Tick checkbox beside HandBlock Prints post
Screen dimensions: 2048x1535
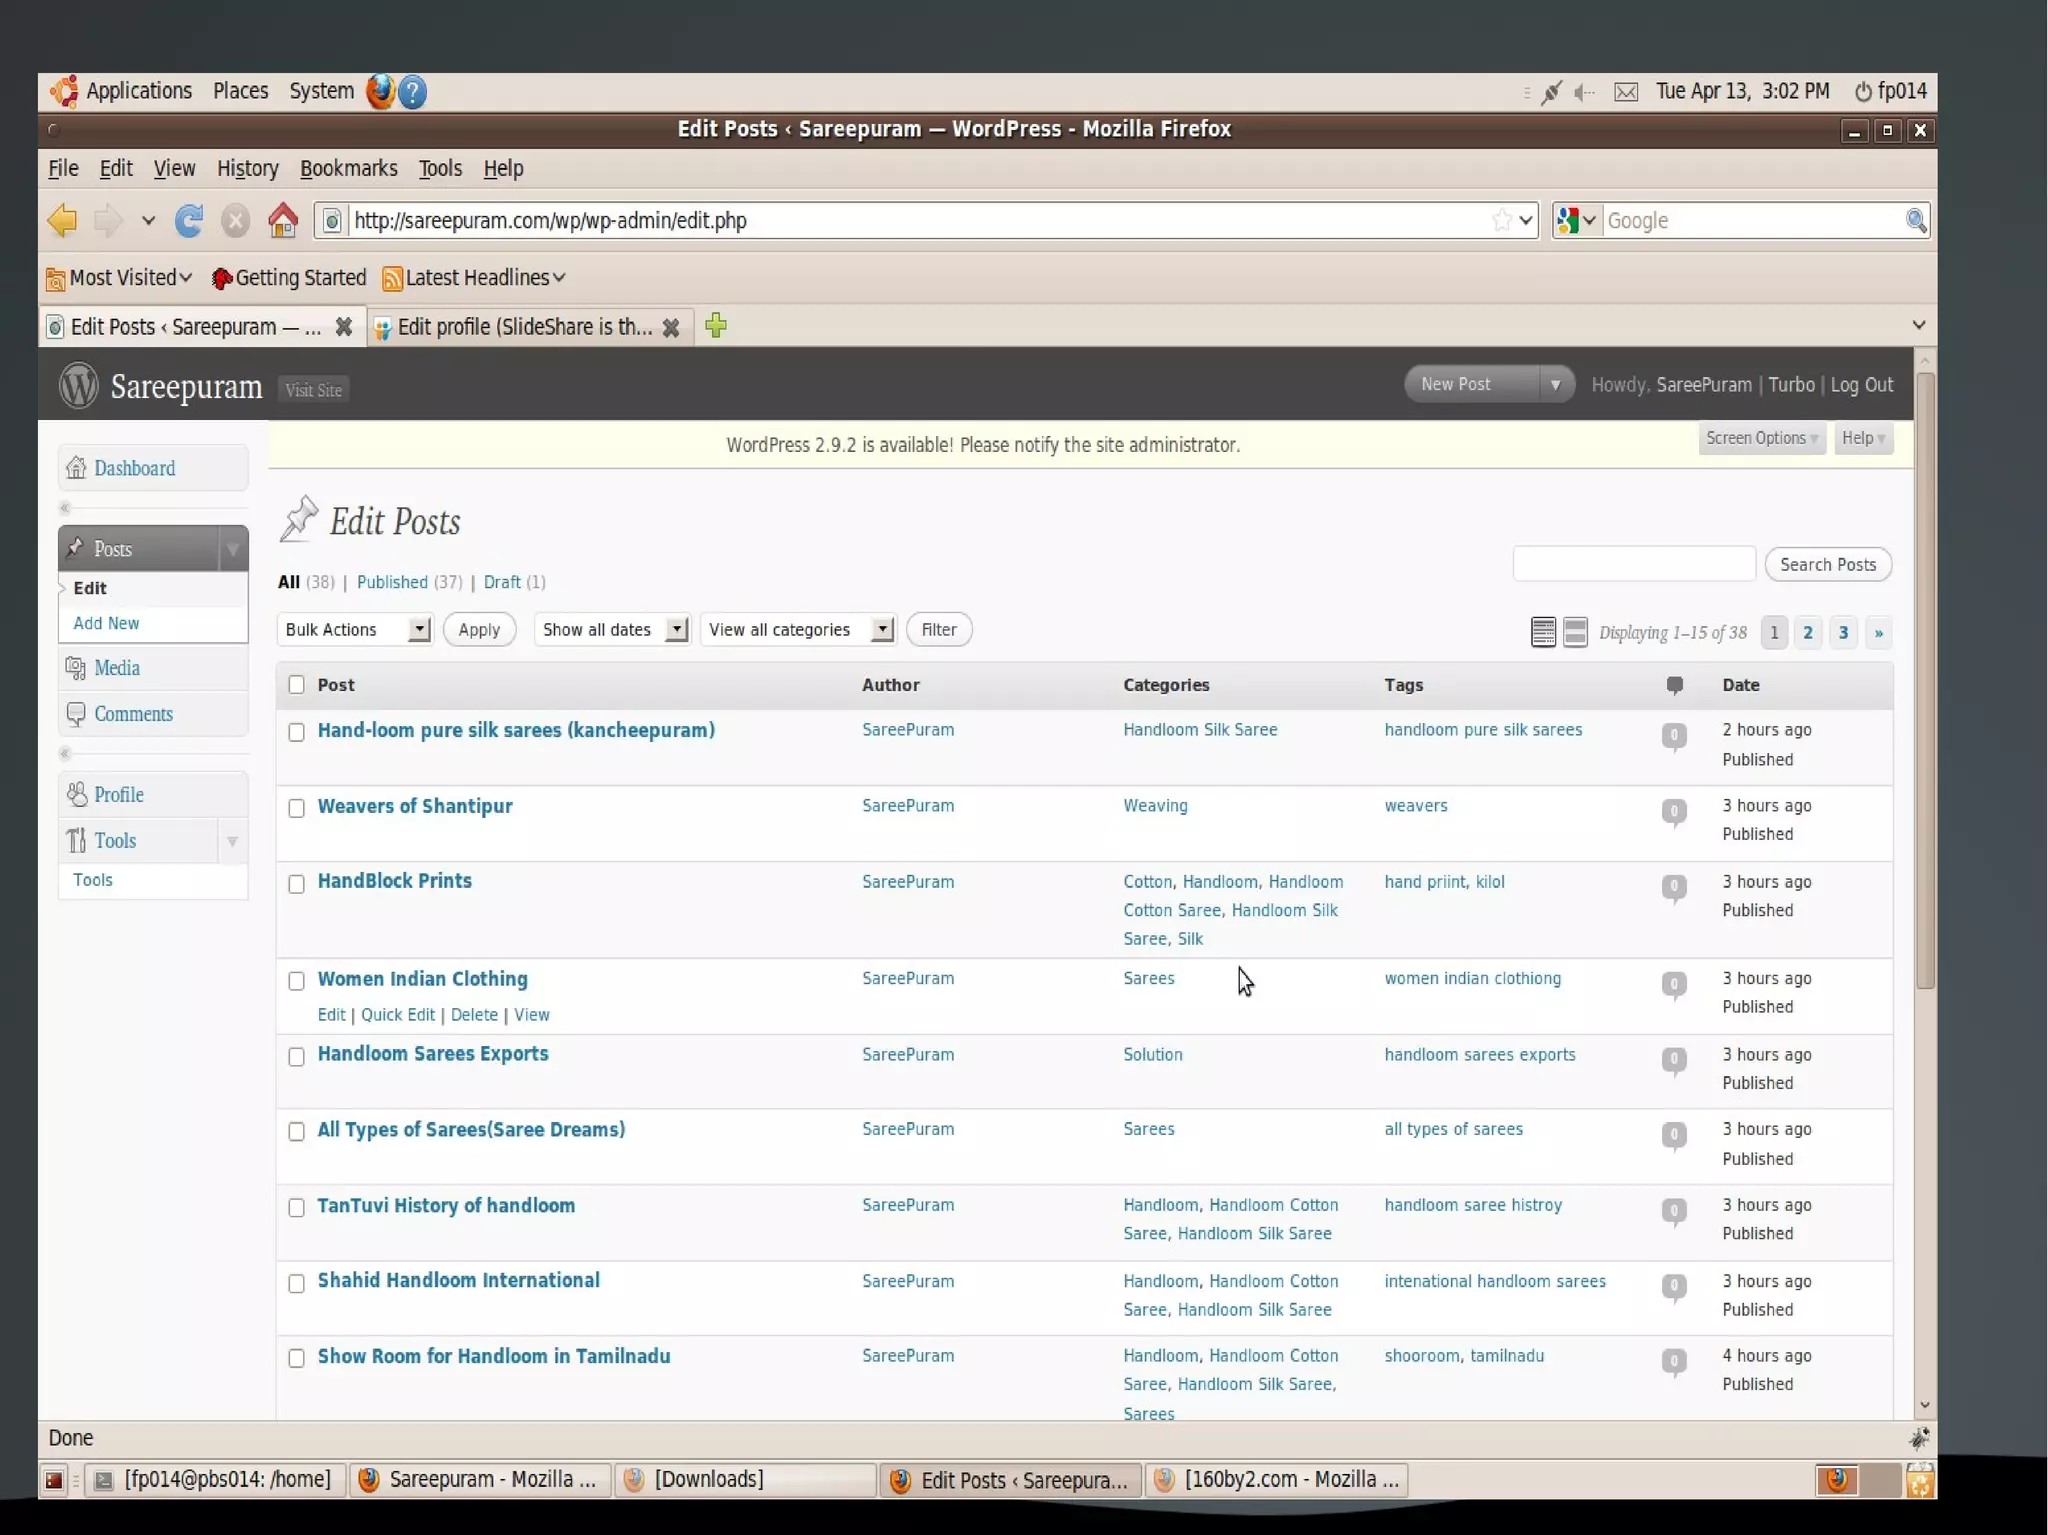296,884
